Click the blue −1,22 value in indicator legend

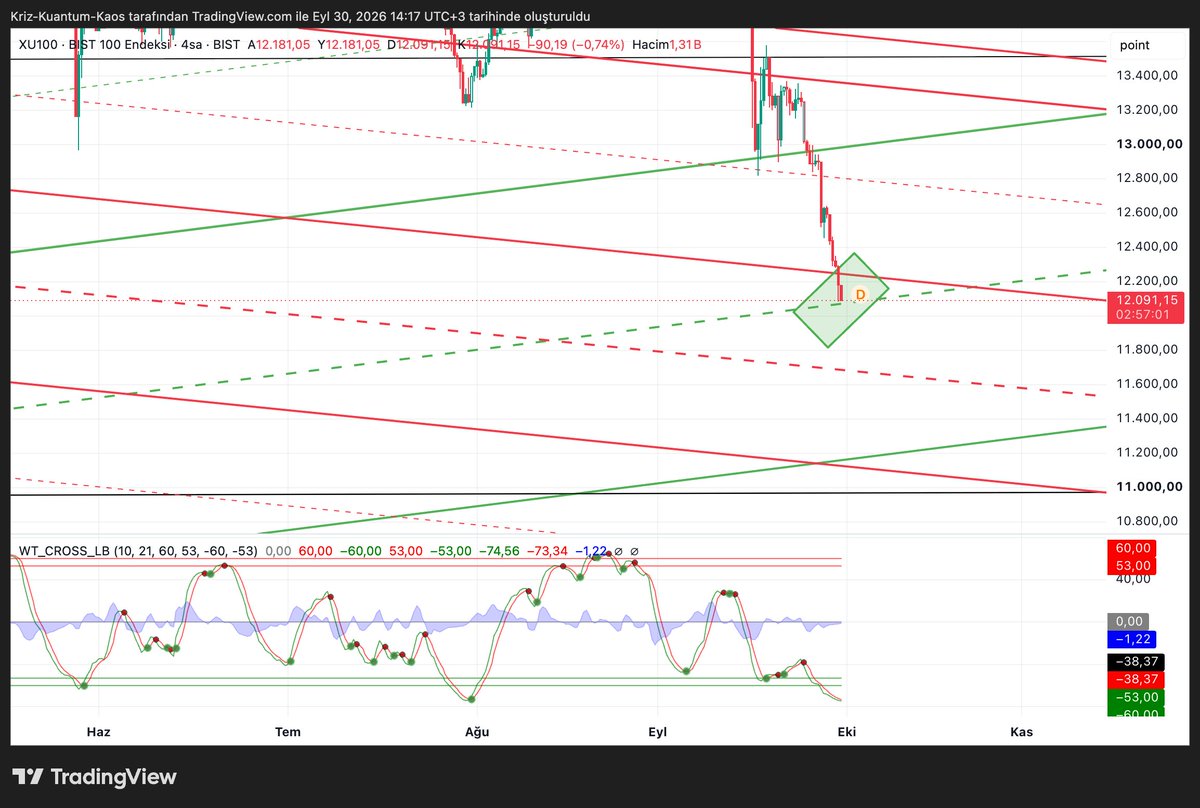pos(591,551)
